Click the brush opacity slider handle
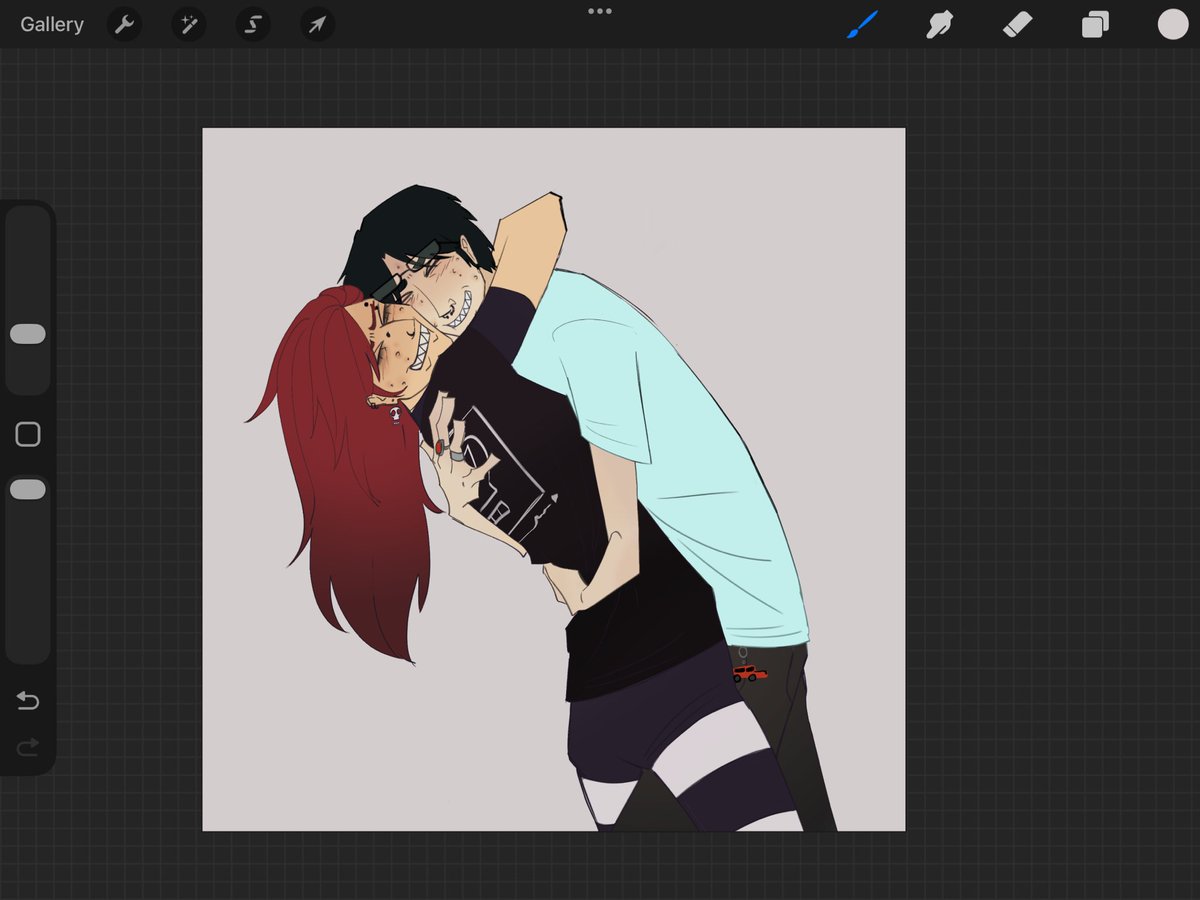 (28, 489)
